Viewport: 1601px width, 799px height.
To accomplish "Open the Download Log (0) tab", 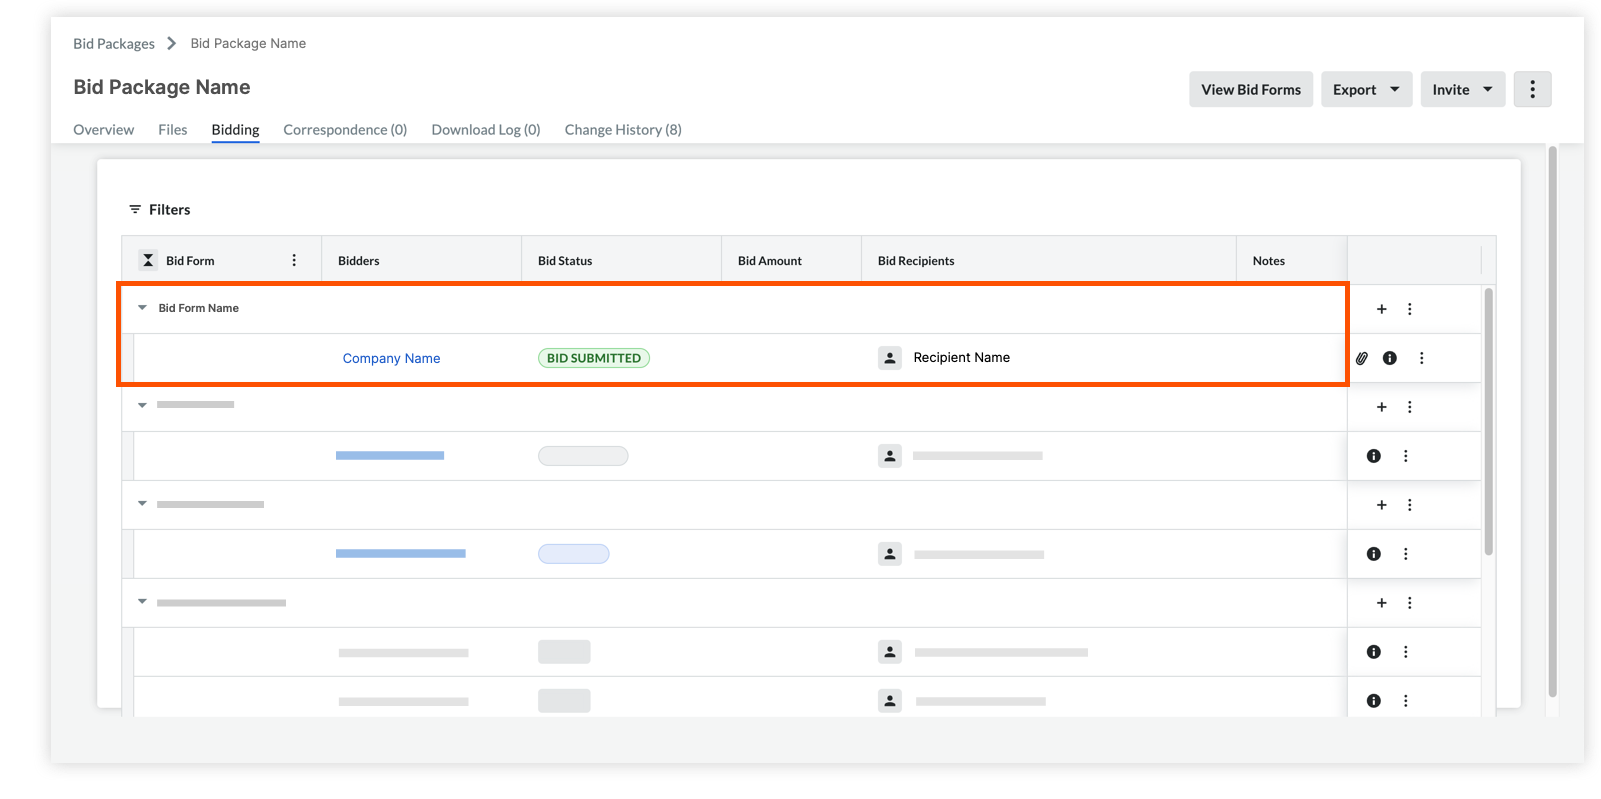I will [x=486, y=129].
